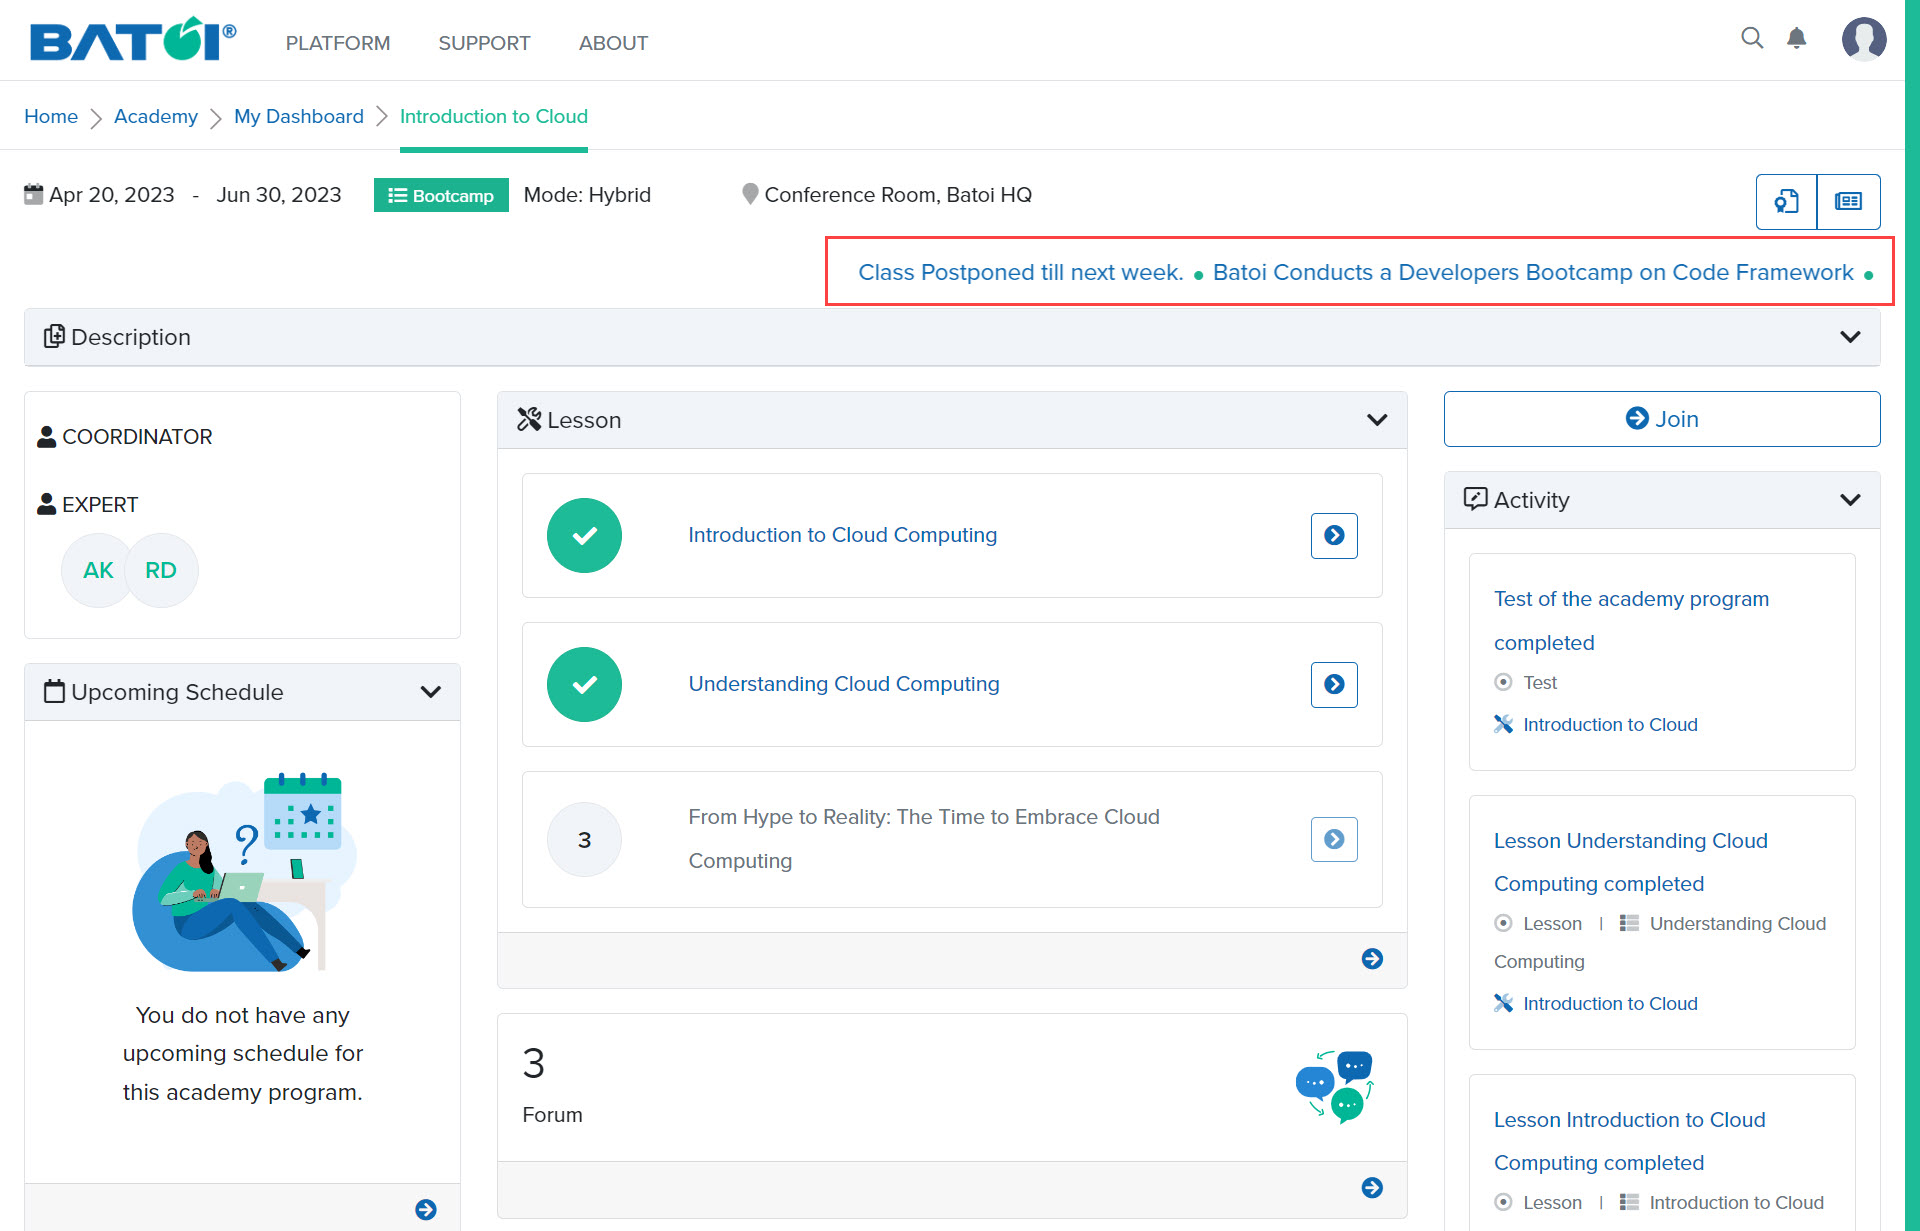This screenshot has height=1231, width=1920.
Task: Click the arrow at Upcoming Schedule footer
Action: coord(426,1209)
